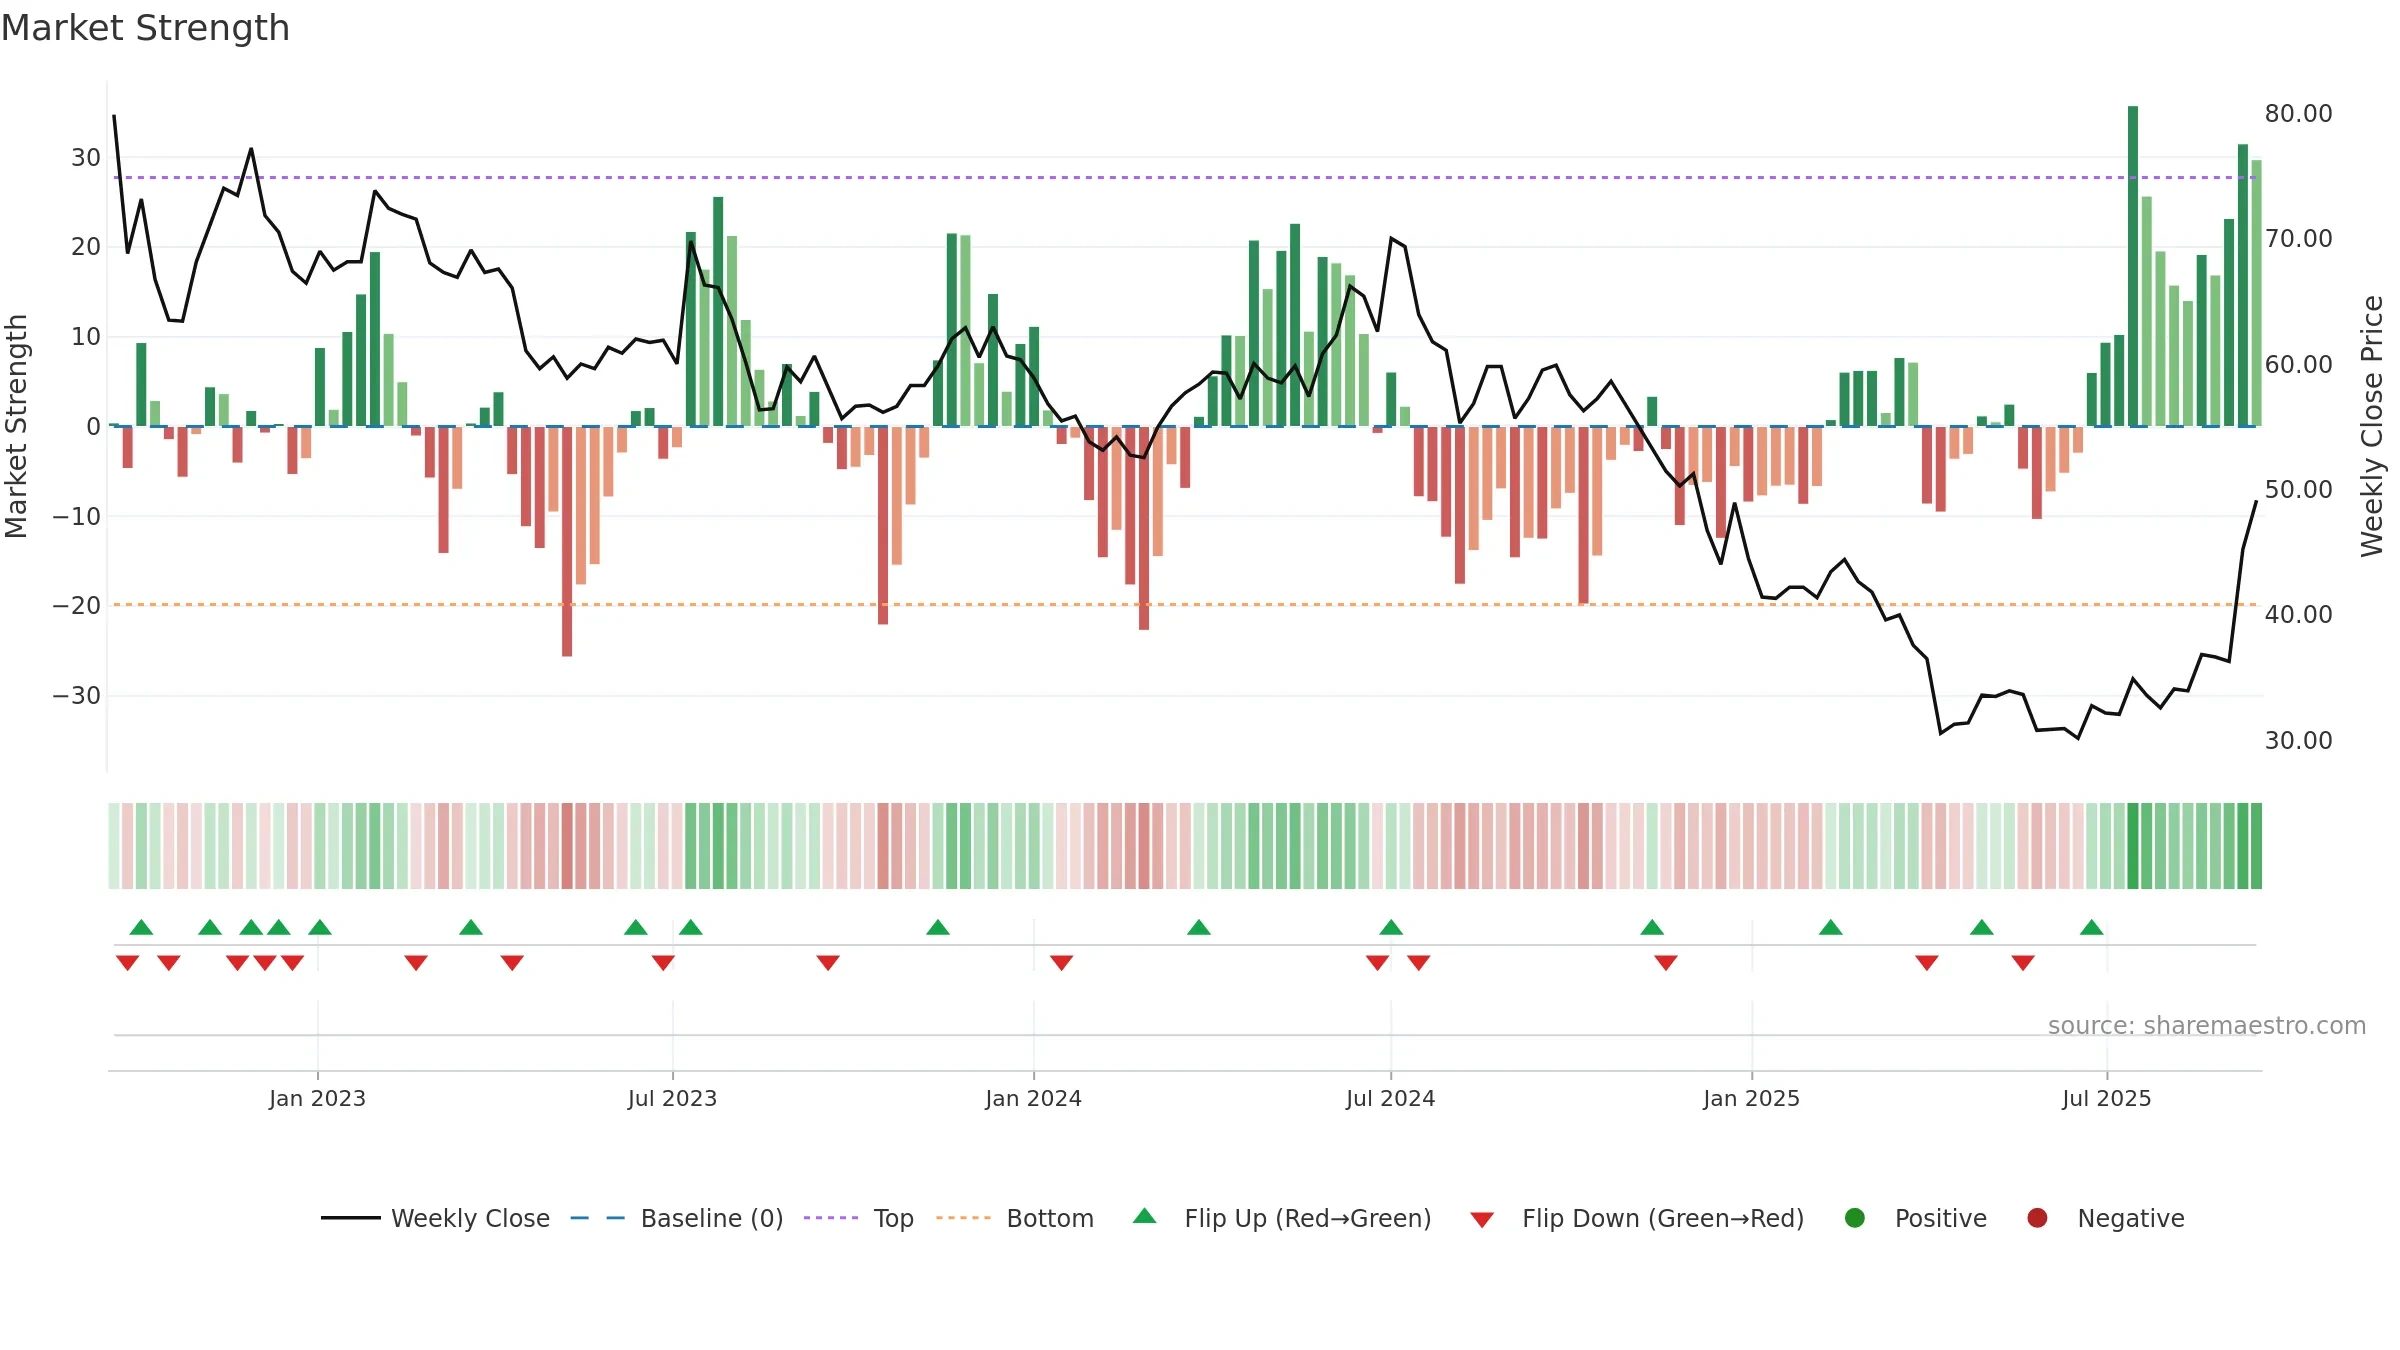Click the Jan 2023 axis label
2400x1350 pixels.
click(x=317, y=1098)
